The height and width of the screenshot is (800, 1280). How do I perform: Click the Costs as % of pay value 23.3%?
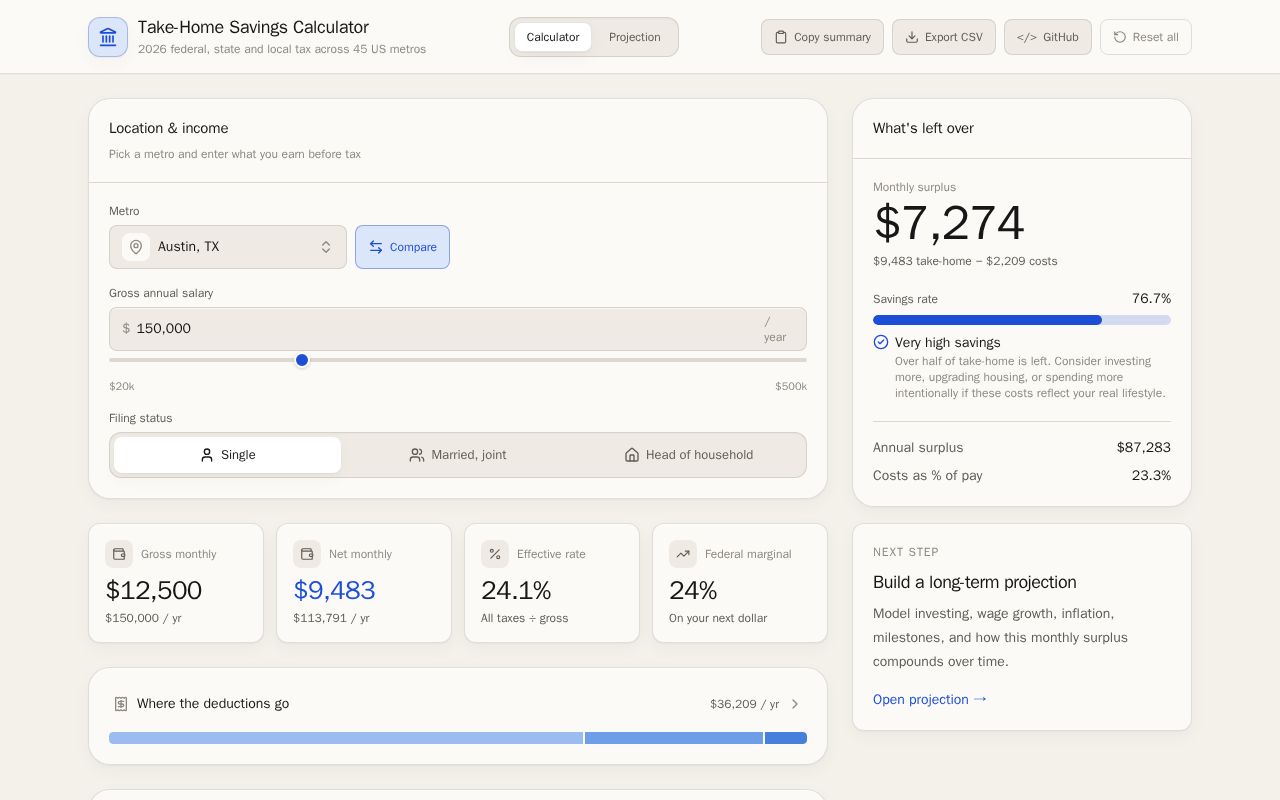pos(1151,476)
